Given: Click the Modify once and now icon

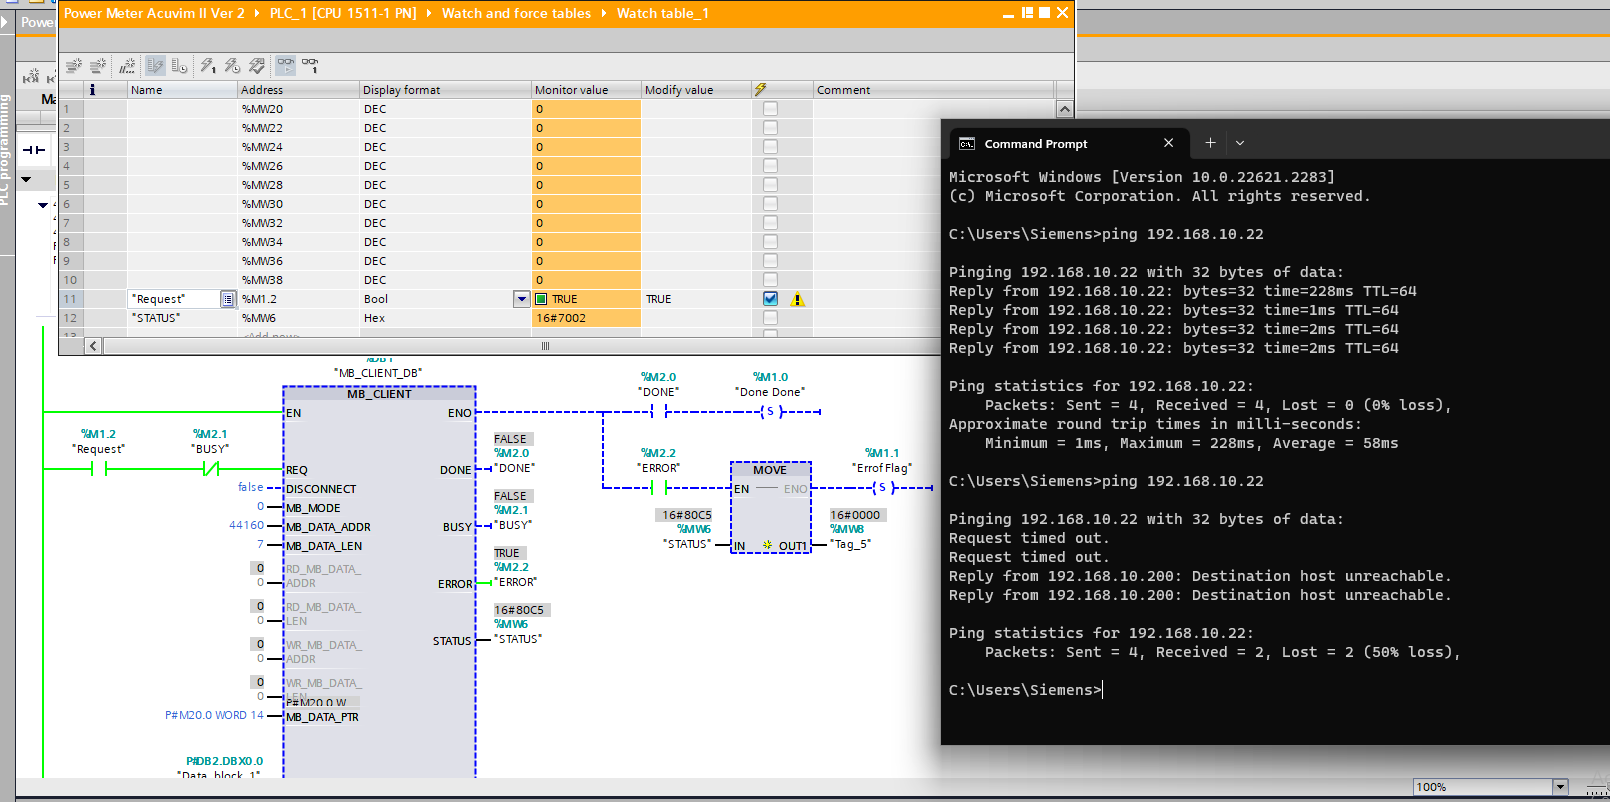Looking at the screenshot, I should (208, 66).
